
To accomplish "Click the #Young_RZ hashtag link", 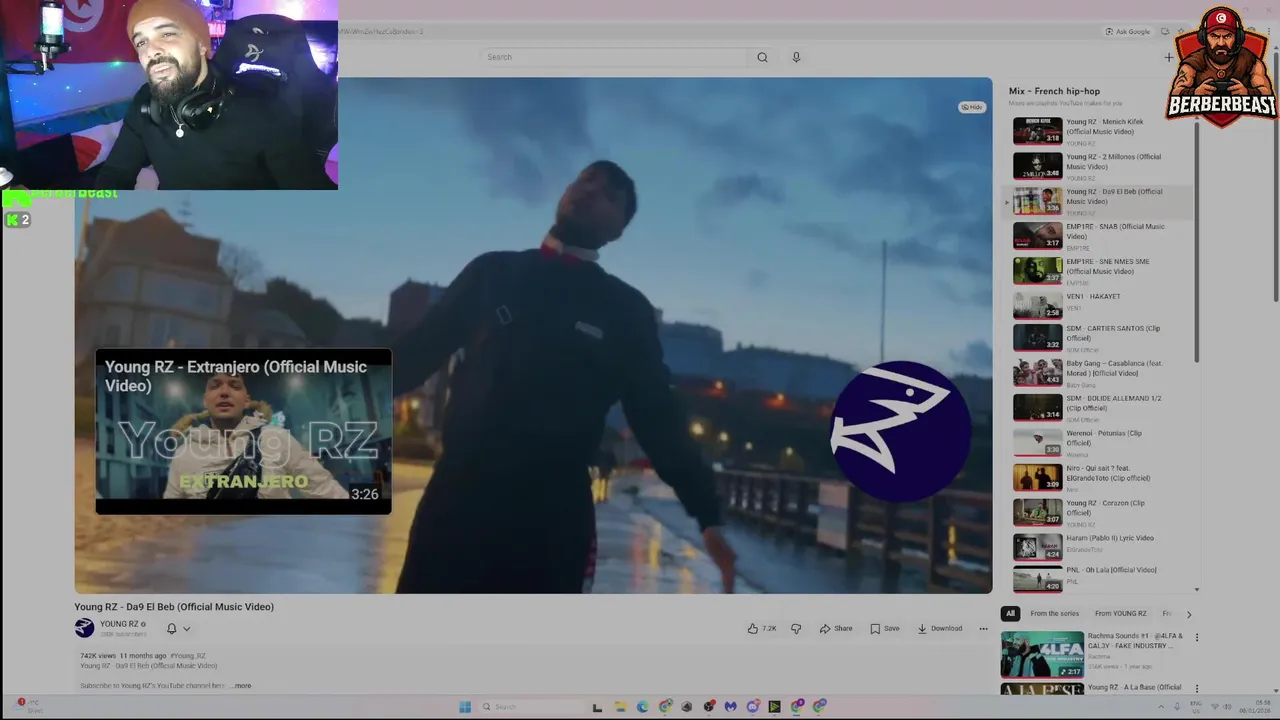I will click(x=188, y=656).
